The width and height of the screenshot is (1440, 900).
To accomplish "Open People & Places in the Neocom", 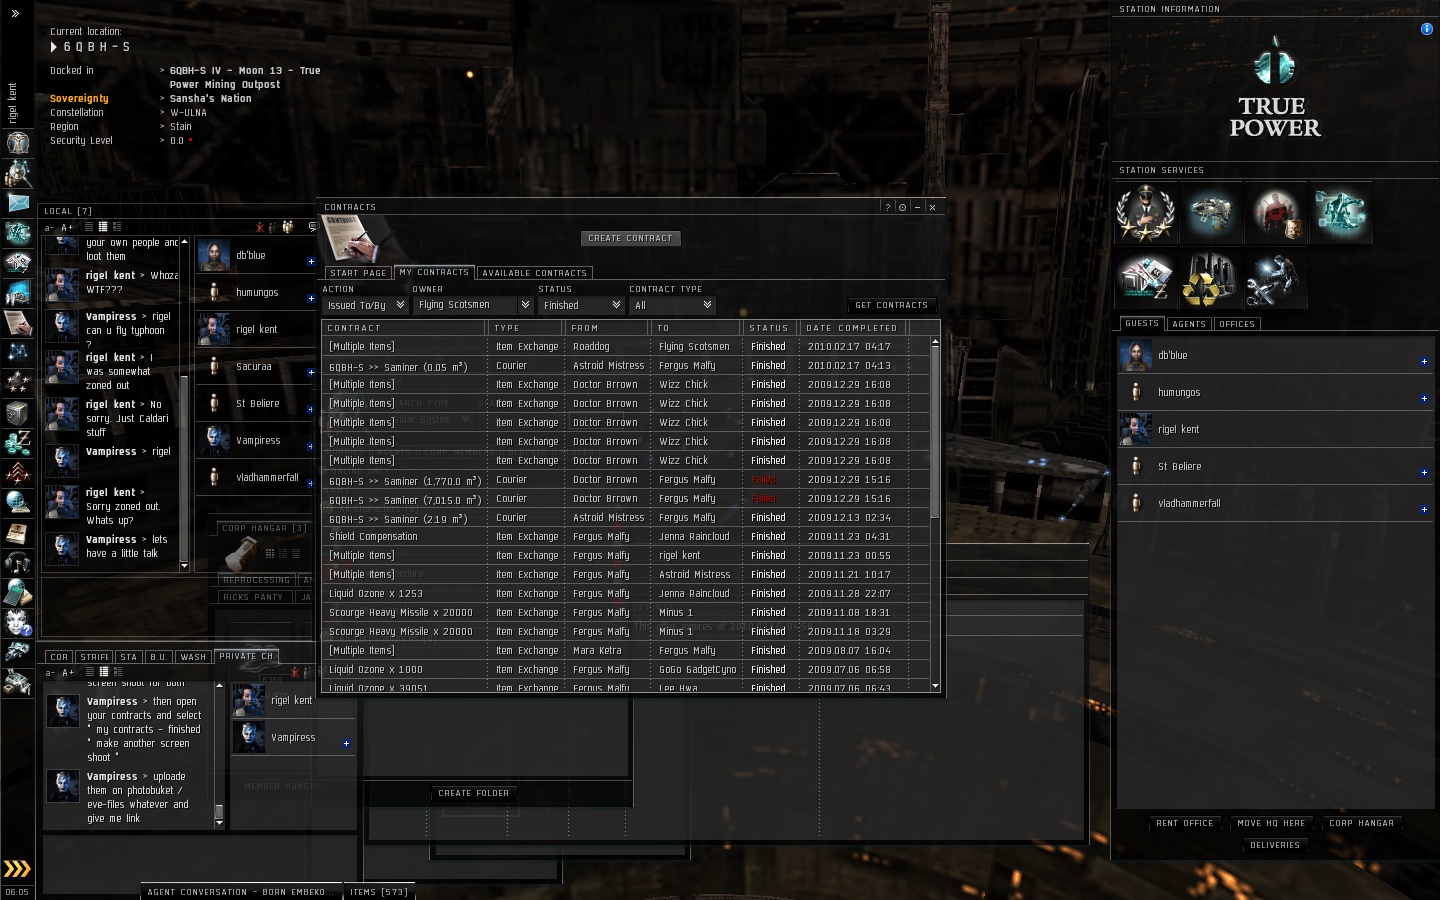I will [17, 173].
